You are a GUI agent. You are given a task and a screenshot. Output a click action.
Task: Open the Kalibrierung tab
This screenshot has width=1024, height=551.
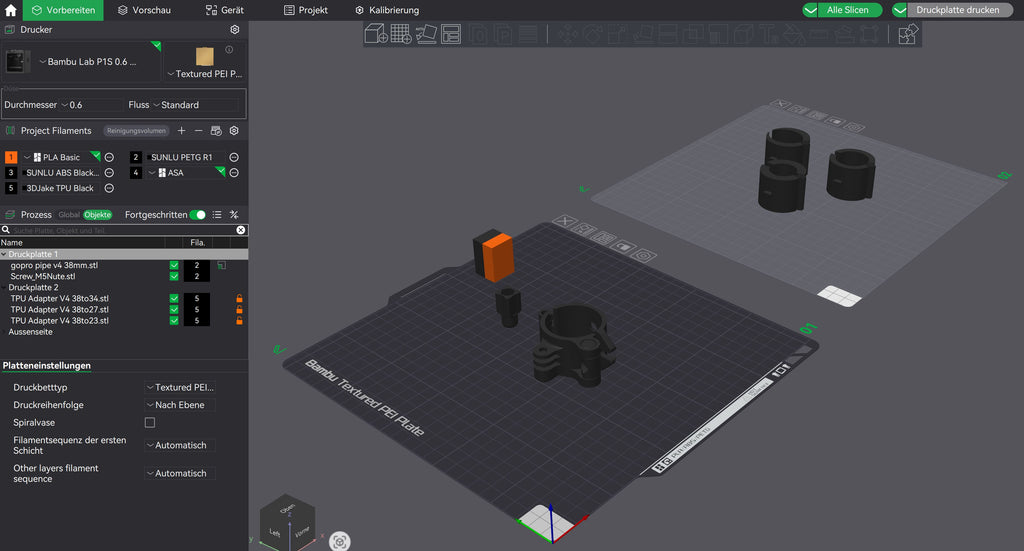click(387, 10)
